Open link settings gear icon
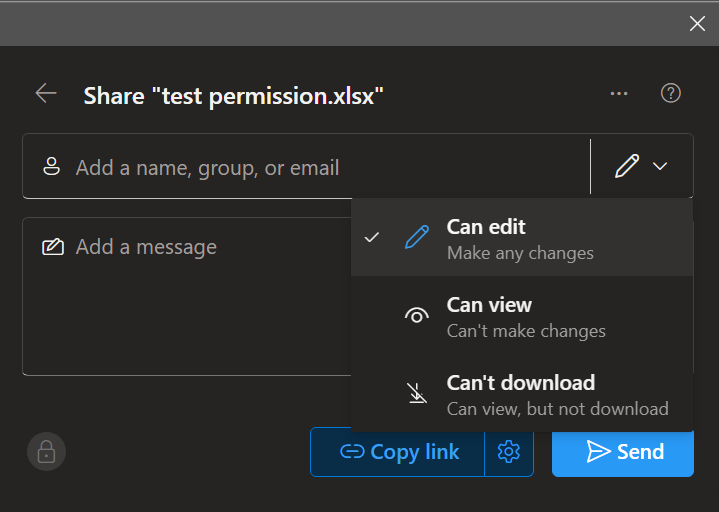The width and height of the screenshot is (719, 512). pyautogui.click(x=509, y=452)
